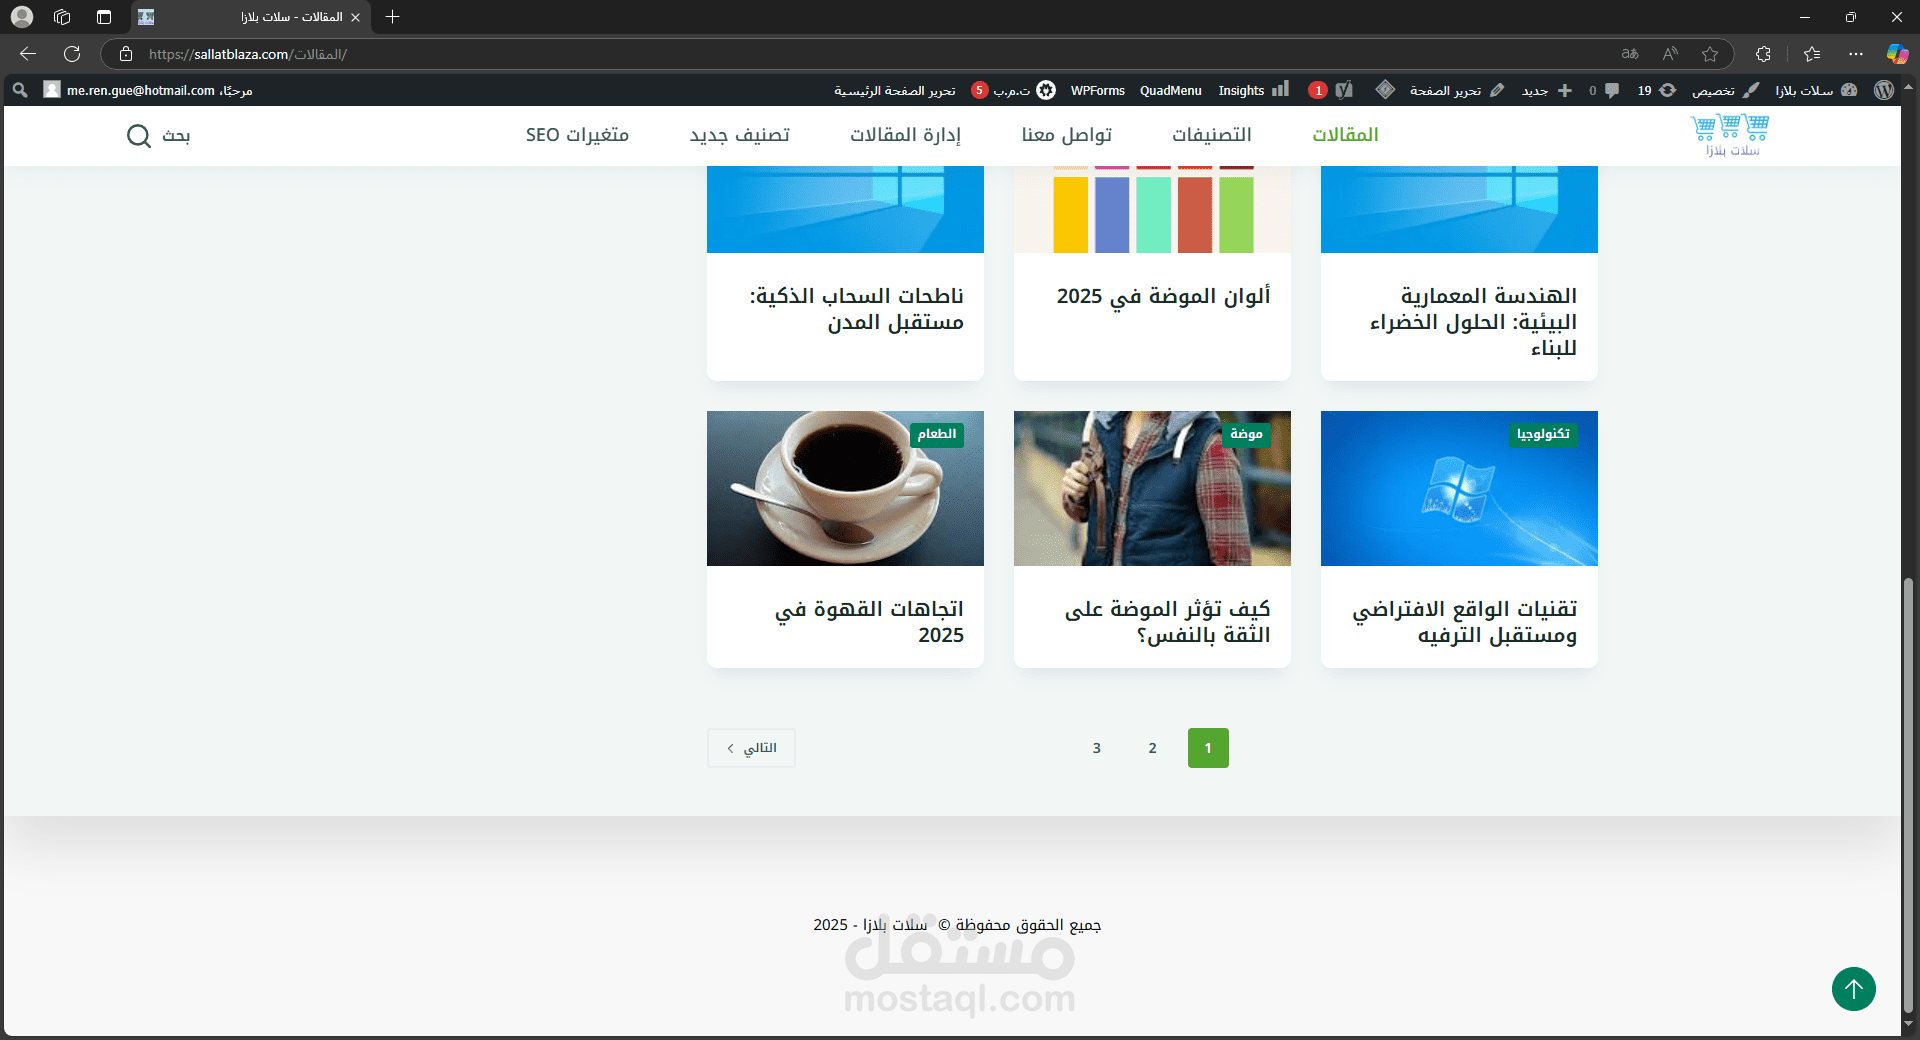Open the WPForms admin item
This screenshot has height=1040, width=1920.
(x=1097, y=90)
